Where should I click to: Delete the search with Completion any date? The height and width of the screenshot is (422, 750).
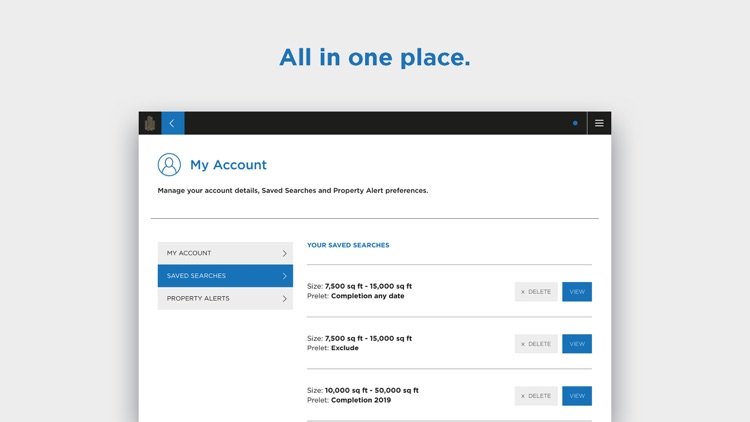[536, 291]
